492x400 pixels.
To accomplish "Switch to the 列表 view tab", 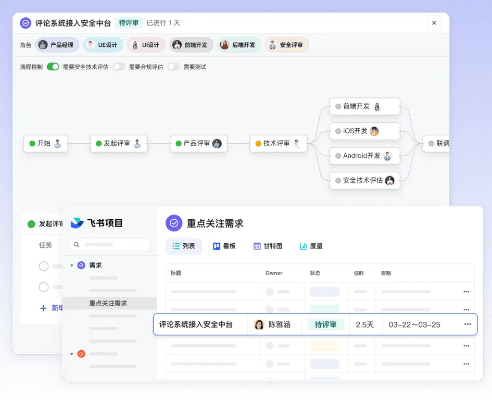I will [x=184, y=246].
